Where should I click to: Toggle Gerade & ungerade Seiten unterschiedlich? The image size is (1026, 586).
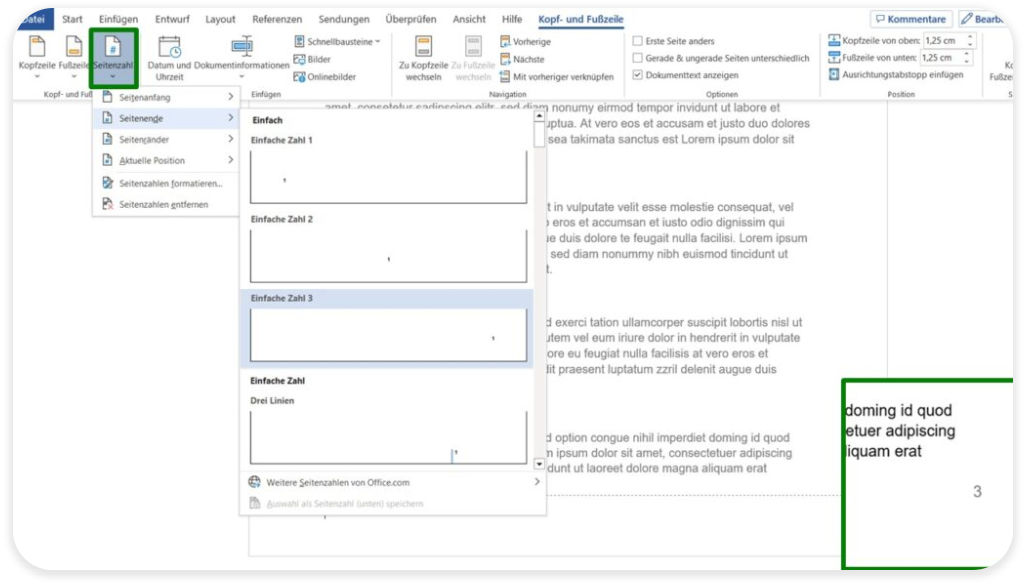click(x=637, y=58)
